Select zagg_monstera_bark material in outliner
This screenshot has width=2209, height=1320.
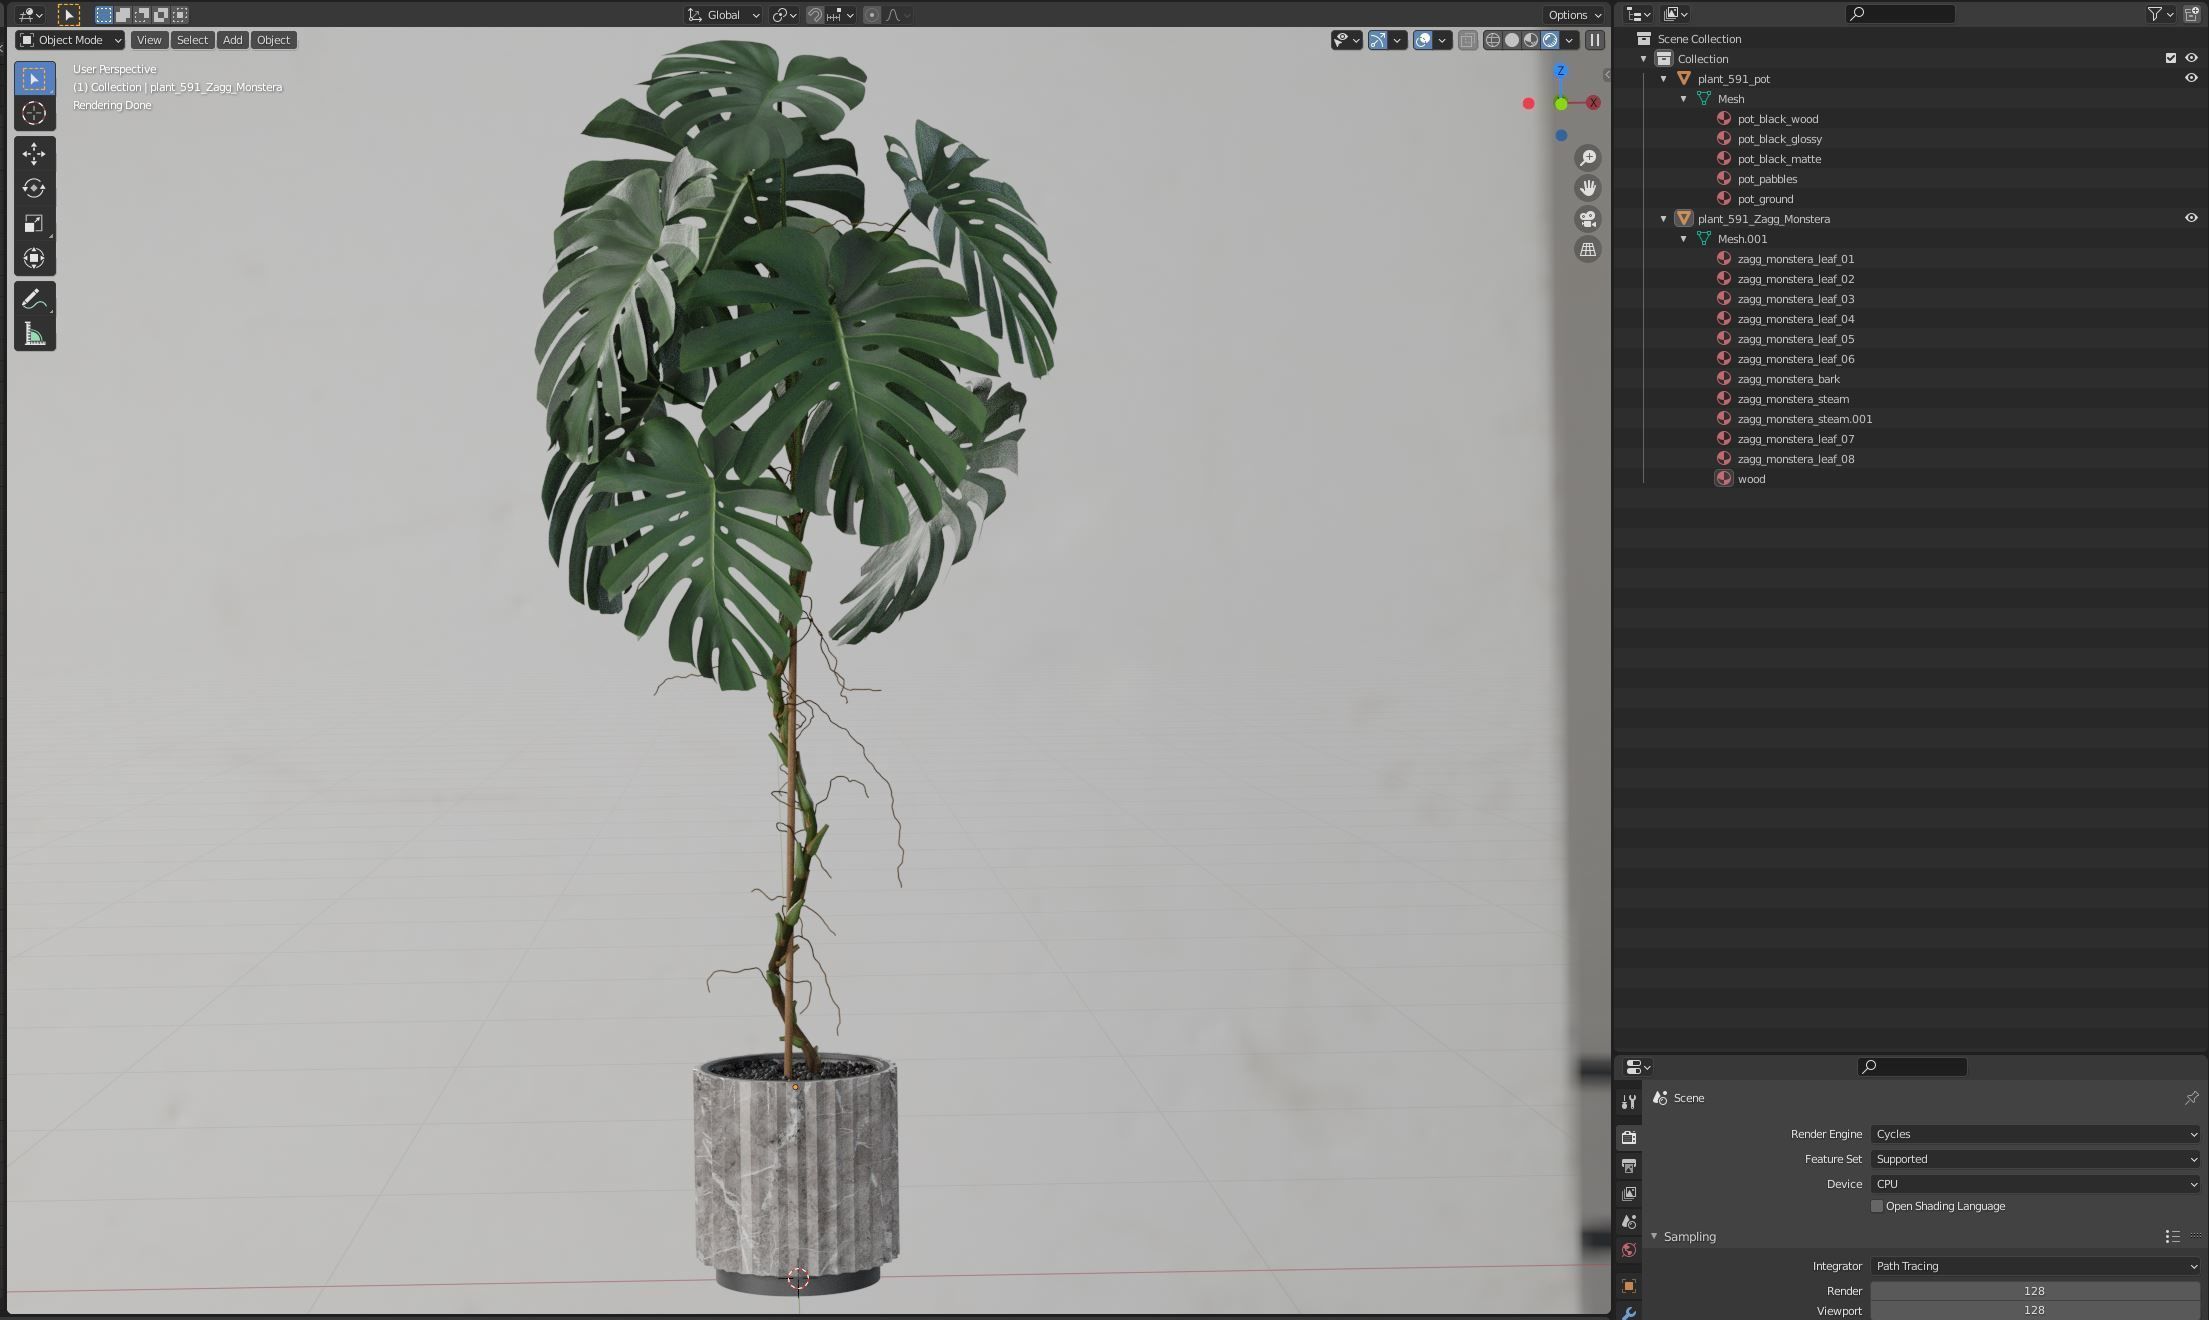pyautogui.click(x=1788, y=379)
